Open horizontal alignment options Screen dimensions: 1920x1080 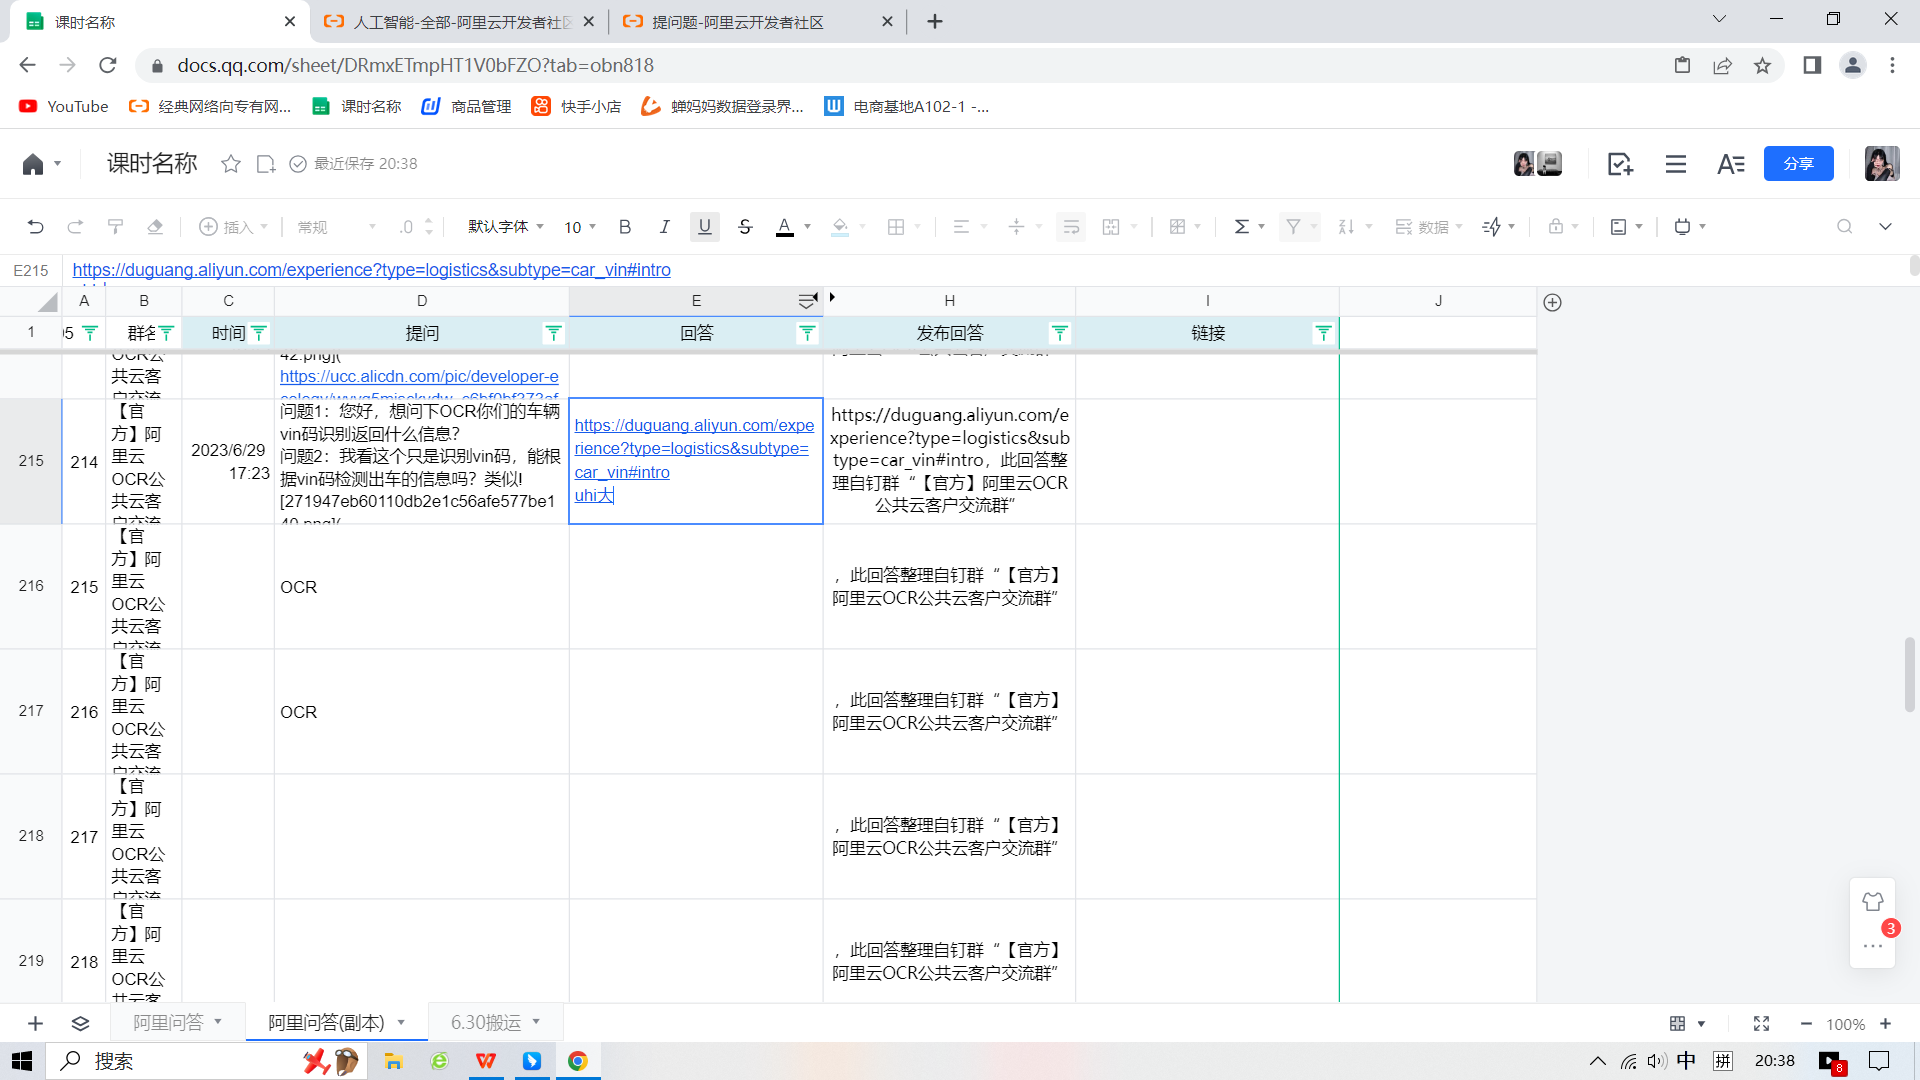[961, 227]
